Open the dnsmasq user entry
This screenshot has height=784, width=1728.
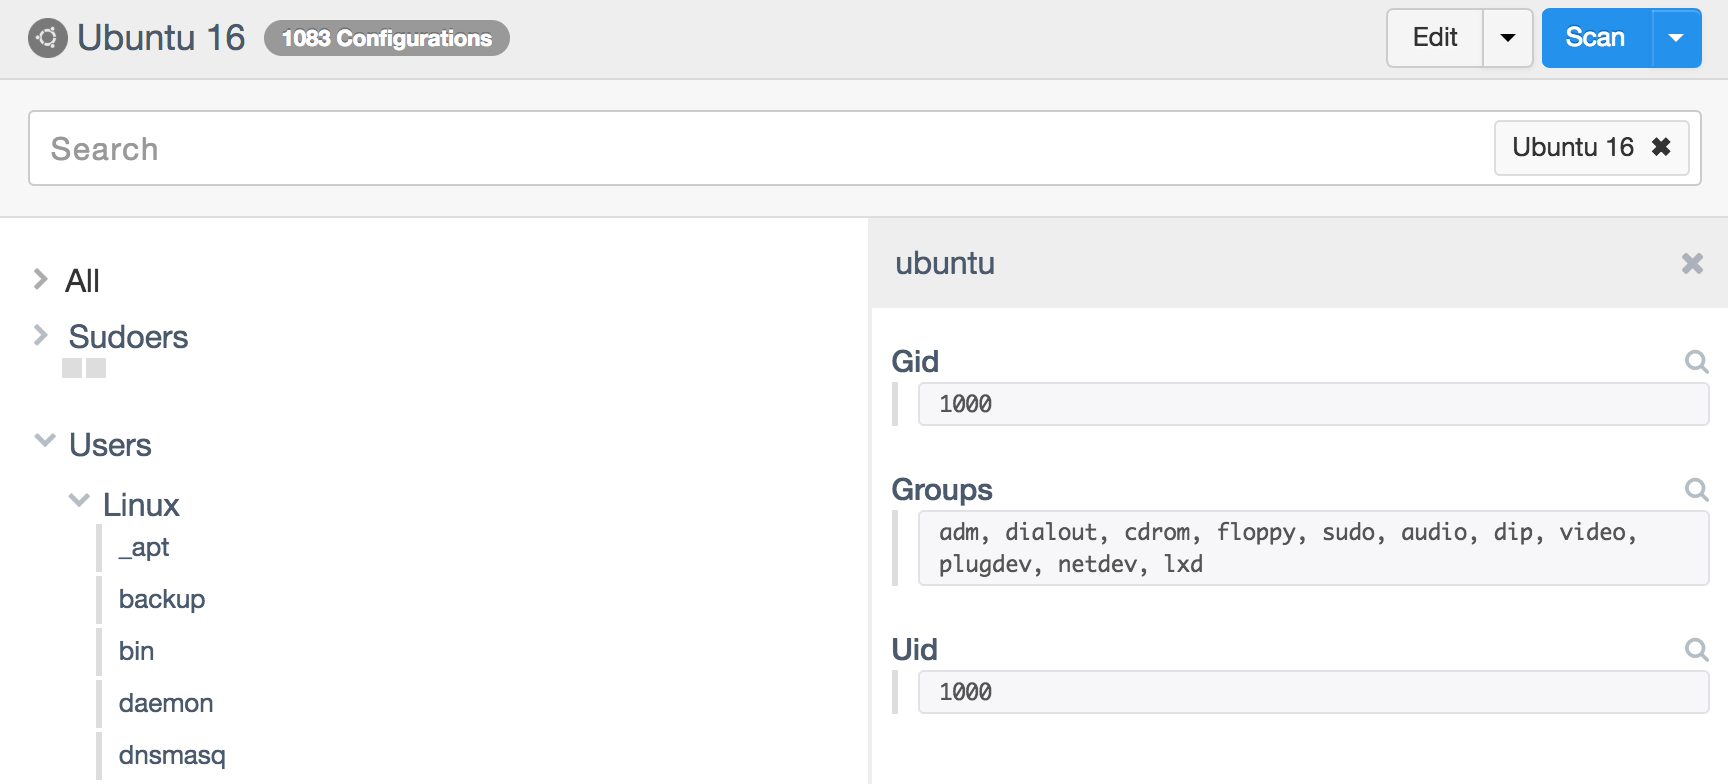point(172,755)
